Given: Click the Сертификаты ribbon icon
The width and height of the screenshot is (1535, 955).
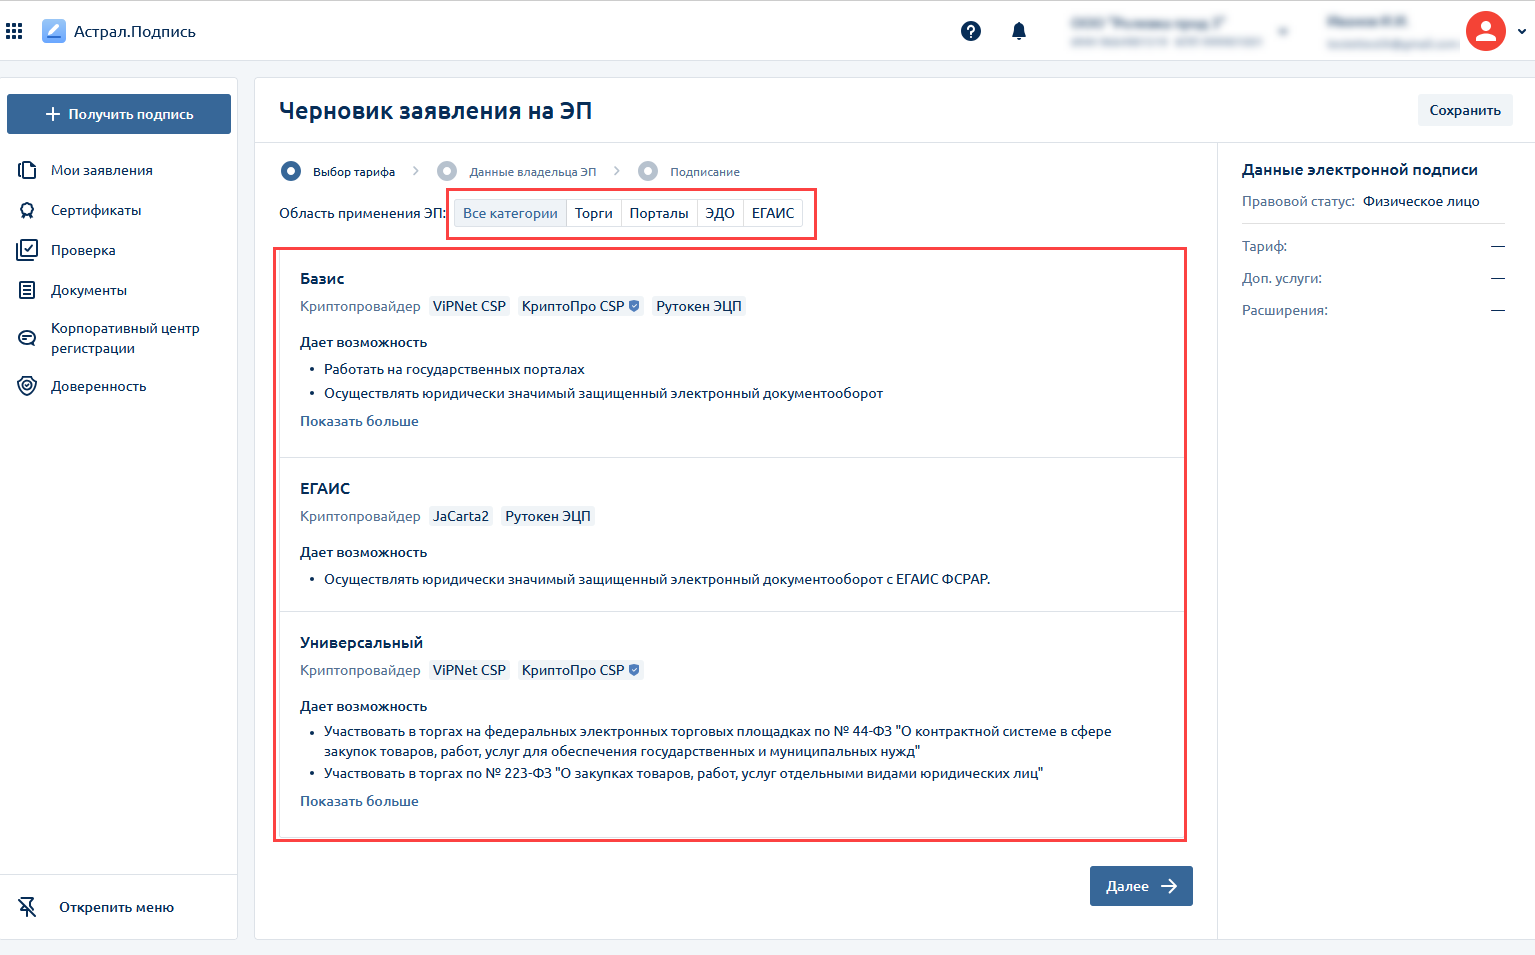Looking at the screenshot, I should point(28,210).
